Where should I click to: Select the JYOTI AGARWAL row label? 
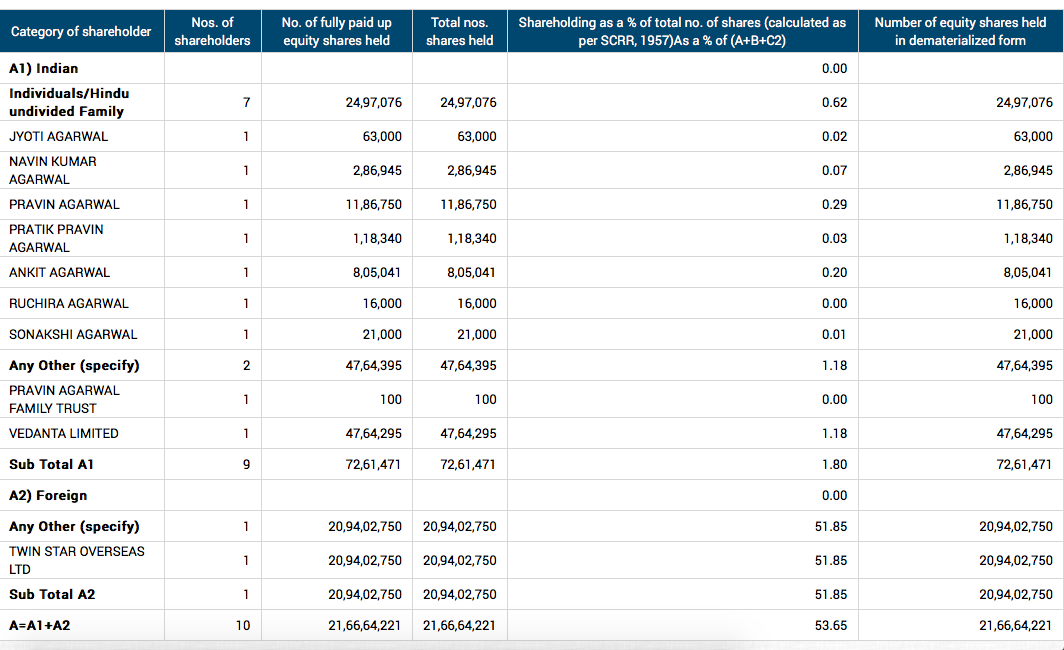[58, 136]
